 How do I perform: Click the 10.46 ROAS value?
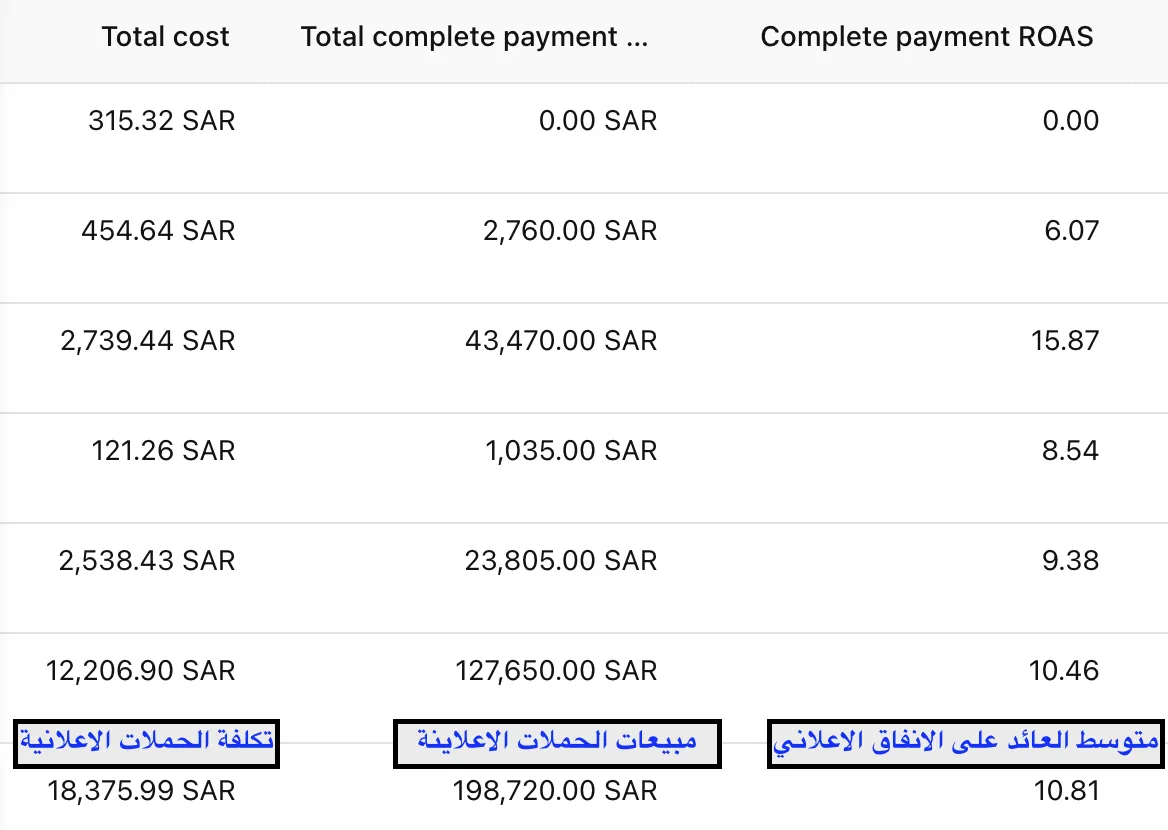tap(1064, 671)
